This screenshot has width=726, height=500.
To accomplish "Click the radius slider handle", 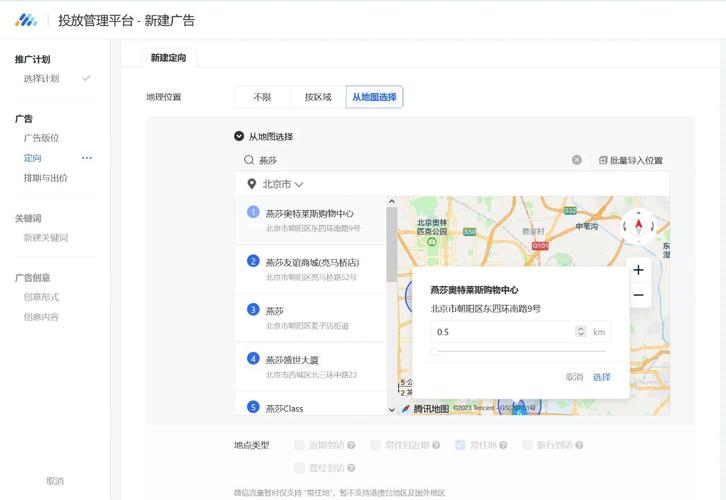I will [x=434, y=351].
